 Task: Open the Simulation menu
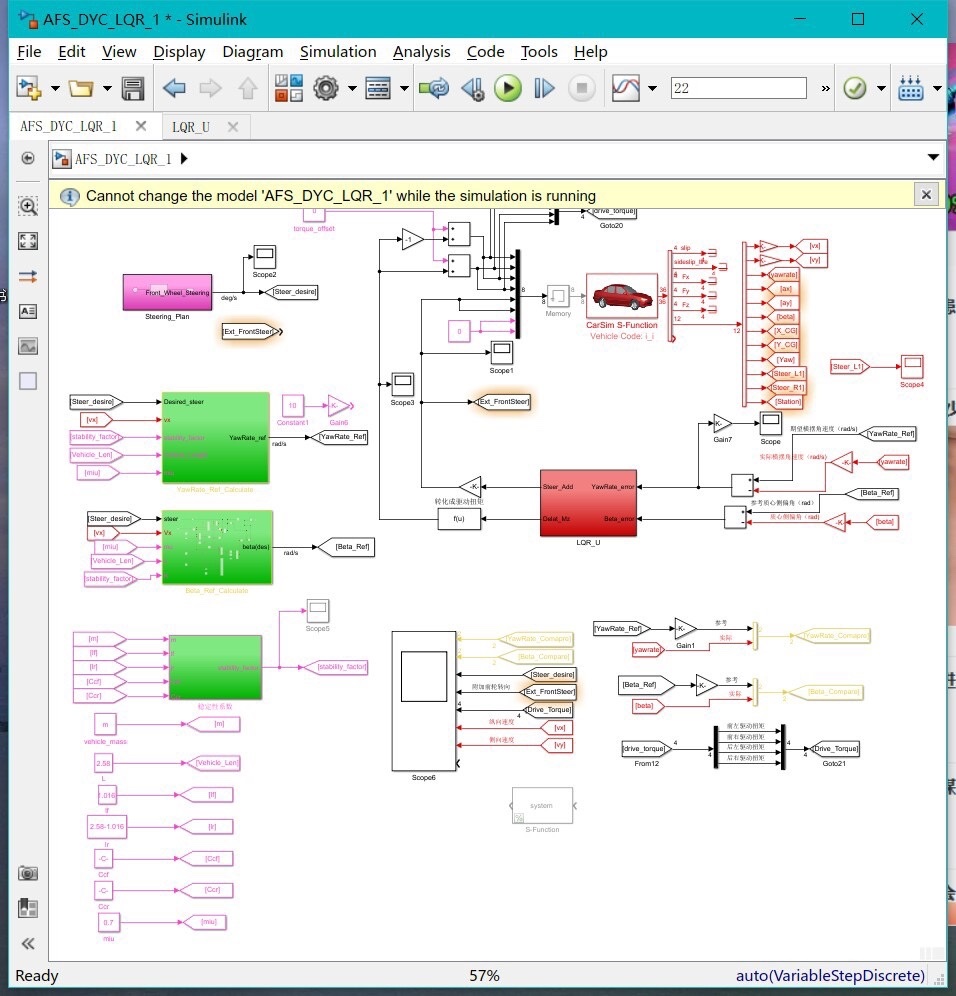click(338, 51)
